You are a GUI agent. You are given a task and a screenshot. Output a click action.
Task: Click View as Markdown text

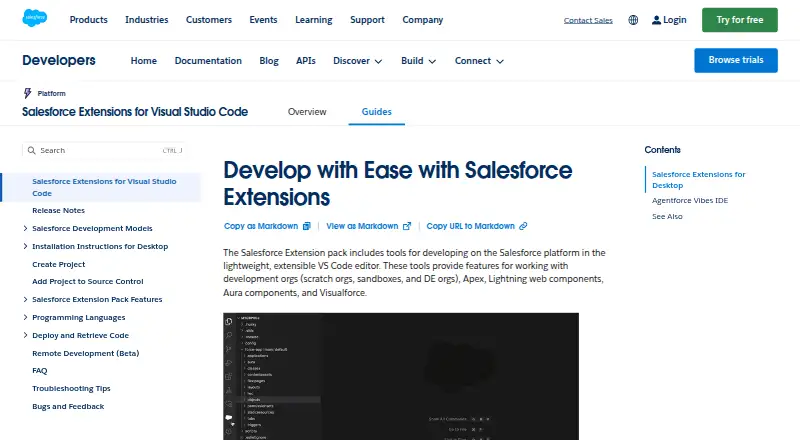(362, 226)
